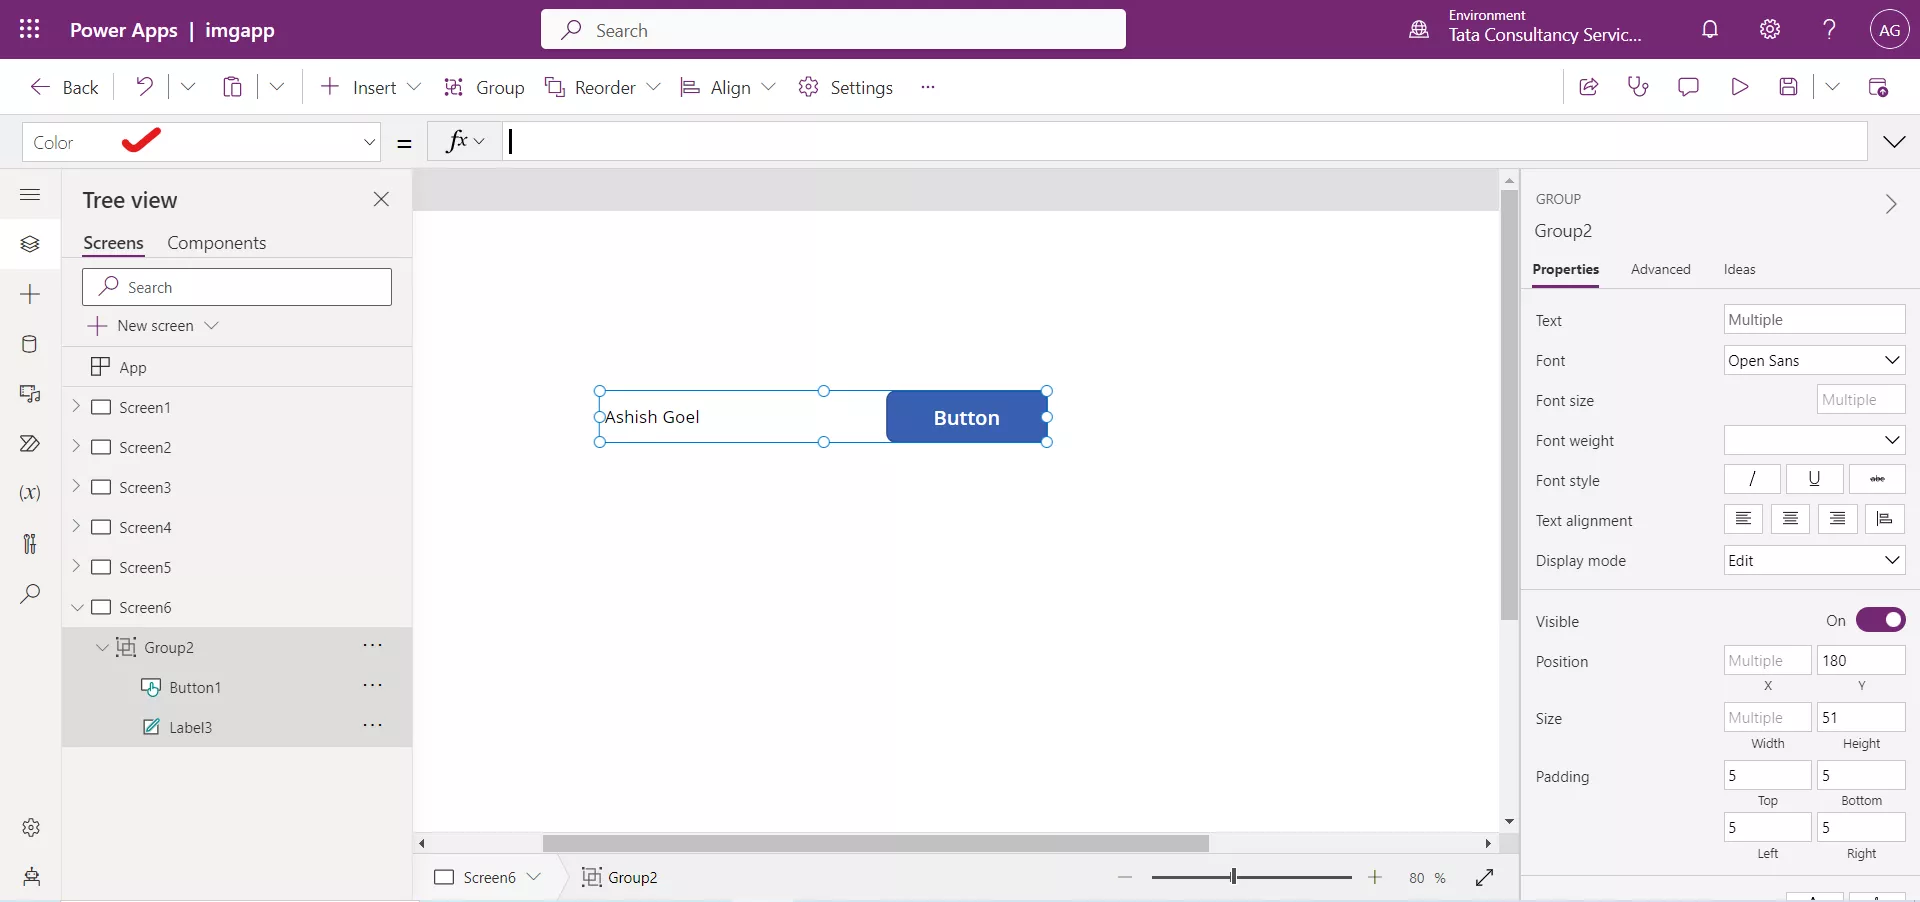Switch to the Components tab
The width and height of the screenshot is (1920, 902).
[x=216, y=242]
